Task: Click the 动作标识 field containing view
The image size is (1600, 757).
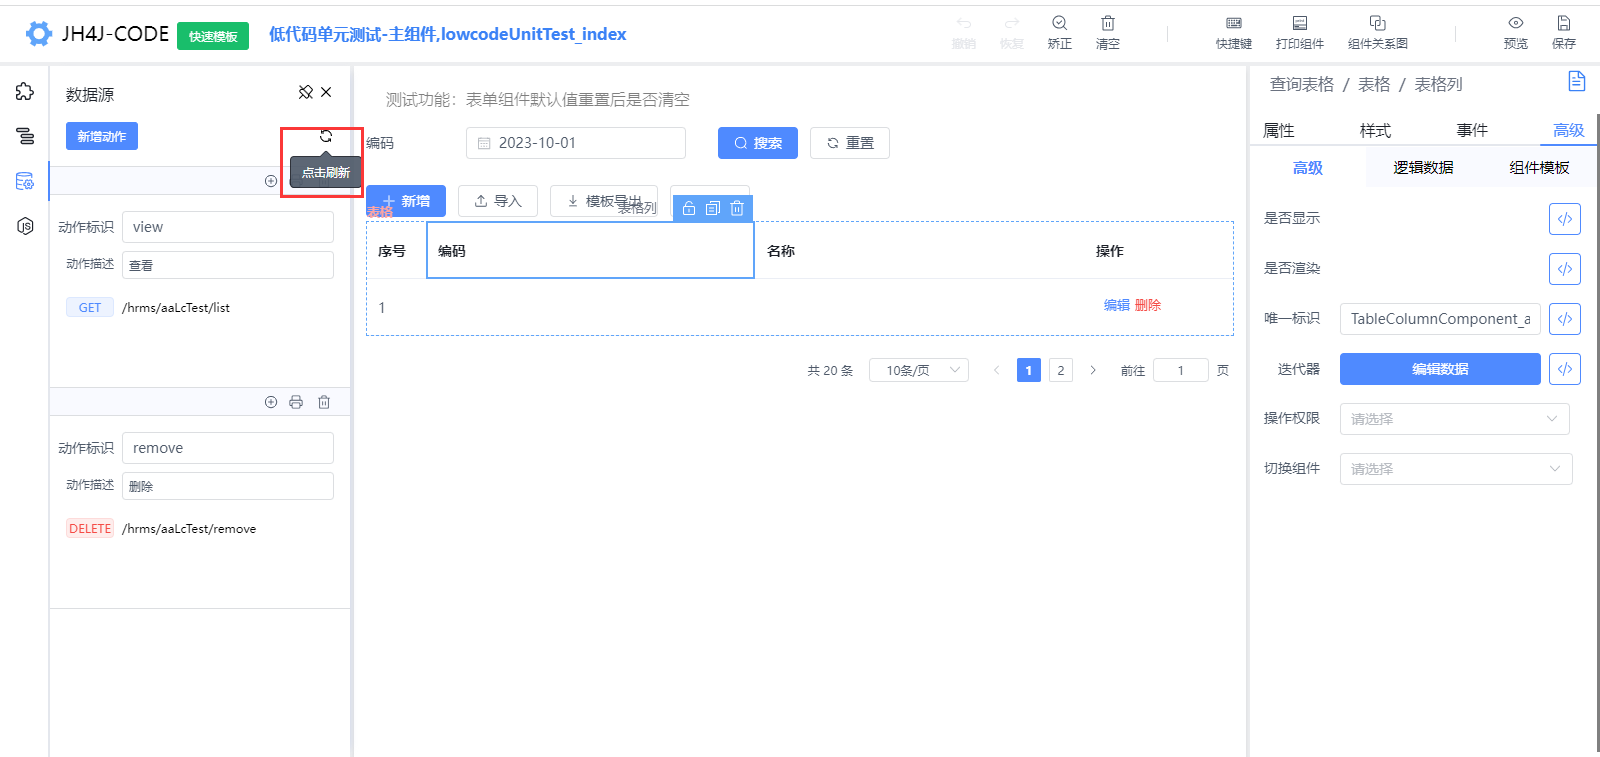Action: tap(228, 227)
